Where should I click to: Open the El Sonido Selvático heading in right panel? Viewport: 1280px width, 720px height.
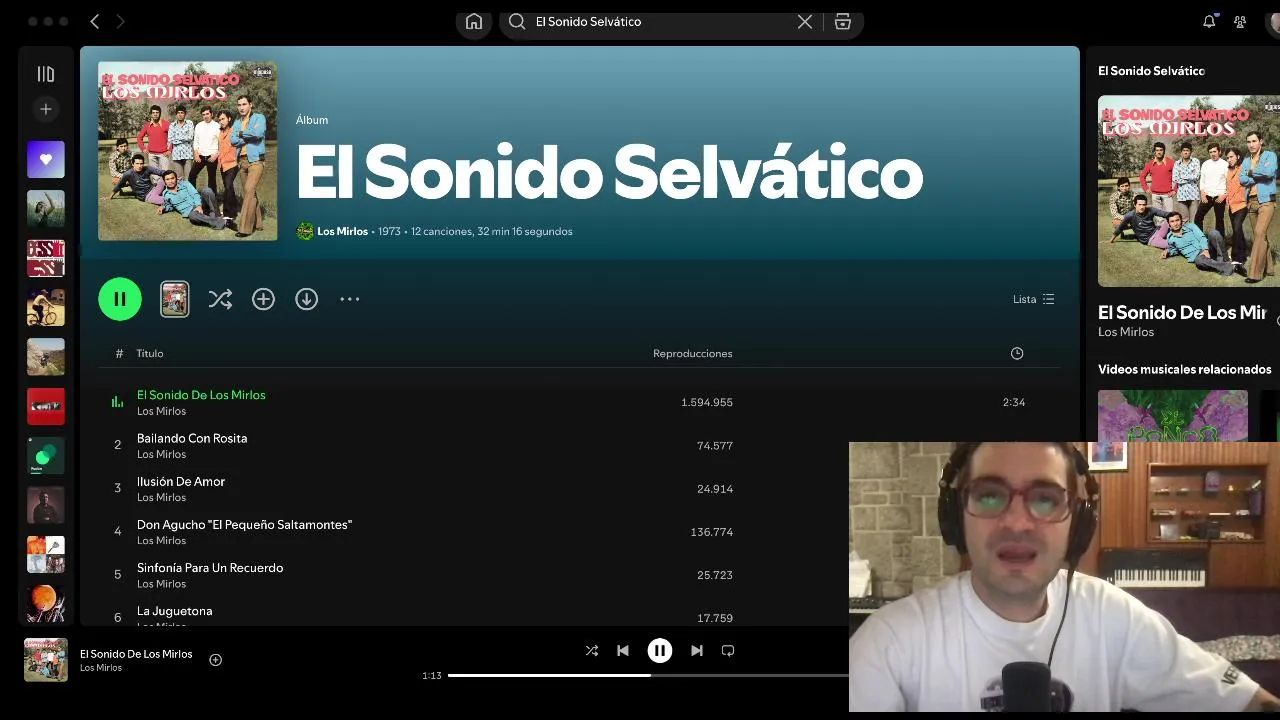[1151, 71]
